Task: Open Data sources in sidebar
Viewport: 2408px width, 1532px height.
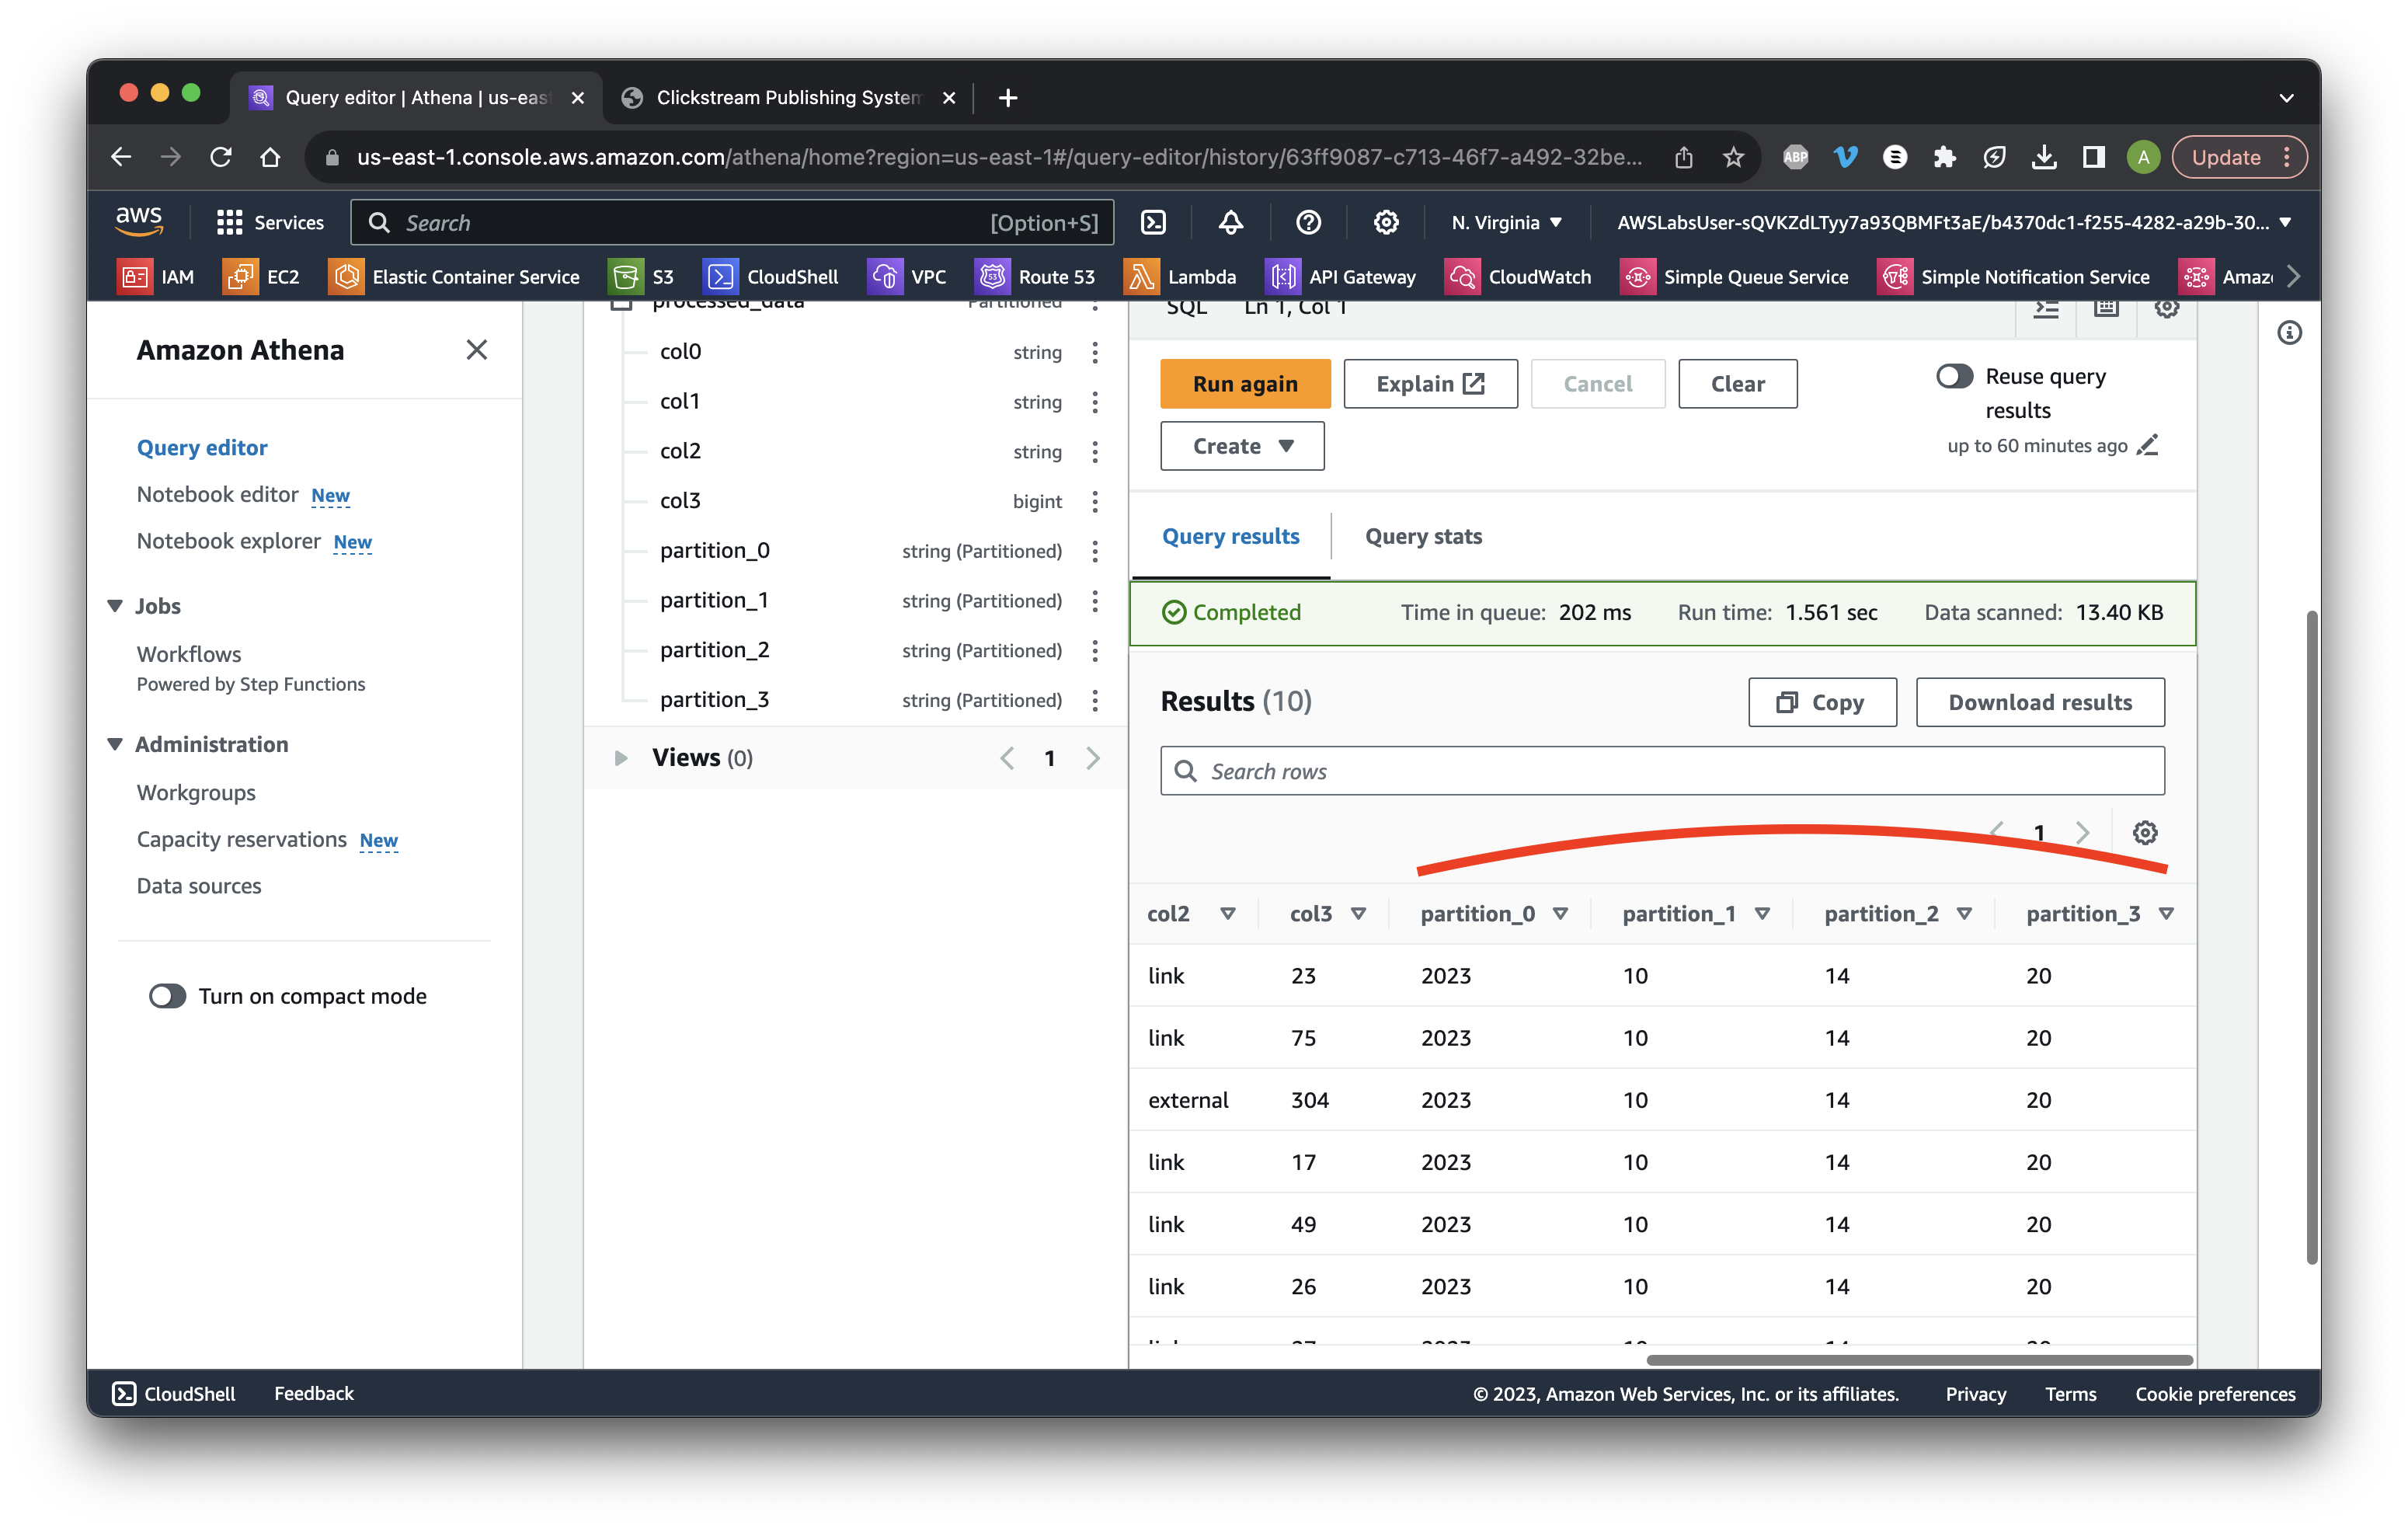Action: [x=199, y=885]
